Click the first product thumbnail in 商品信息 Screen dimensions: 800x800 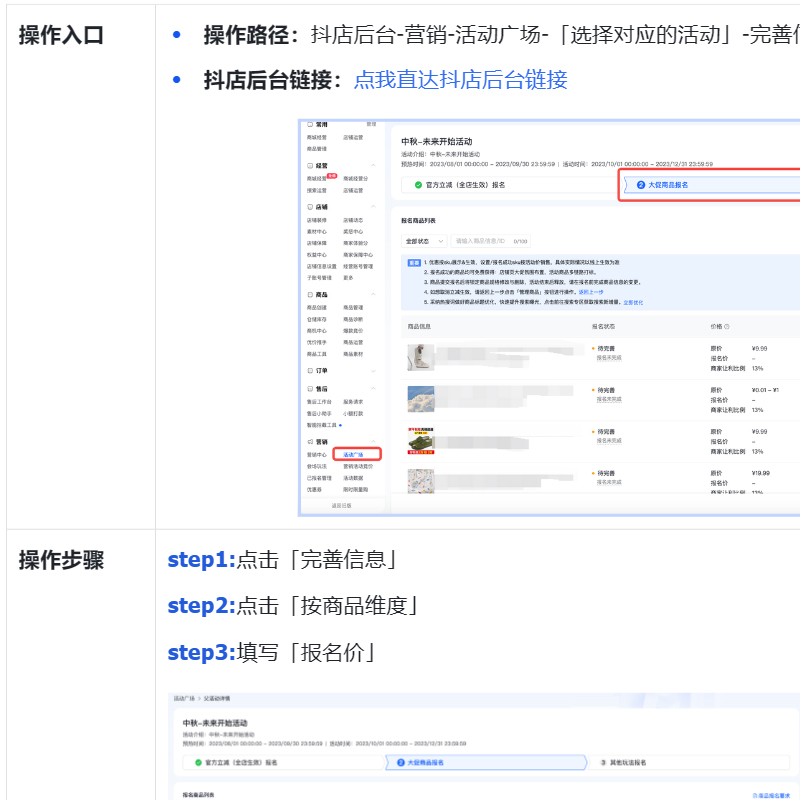420,358
